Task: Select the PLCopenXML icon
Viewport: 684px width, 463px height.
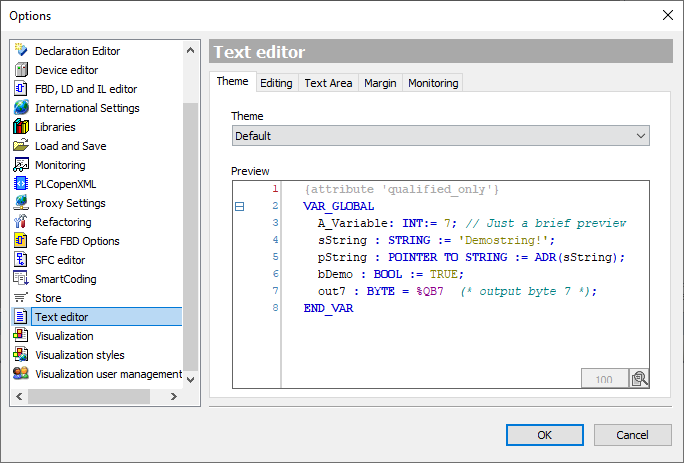Action: click(21, 184)
